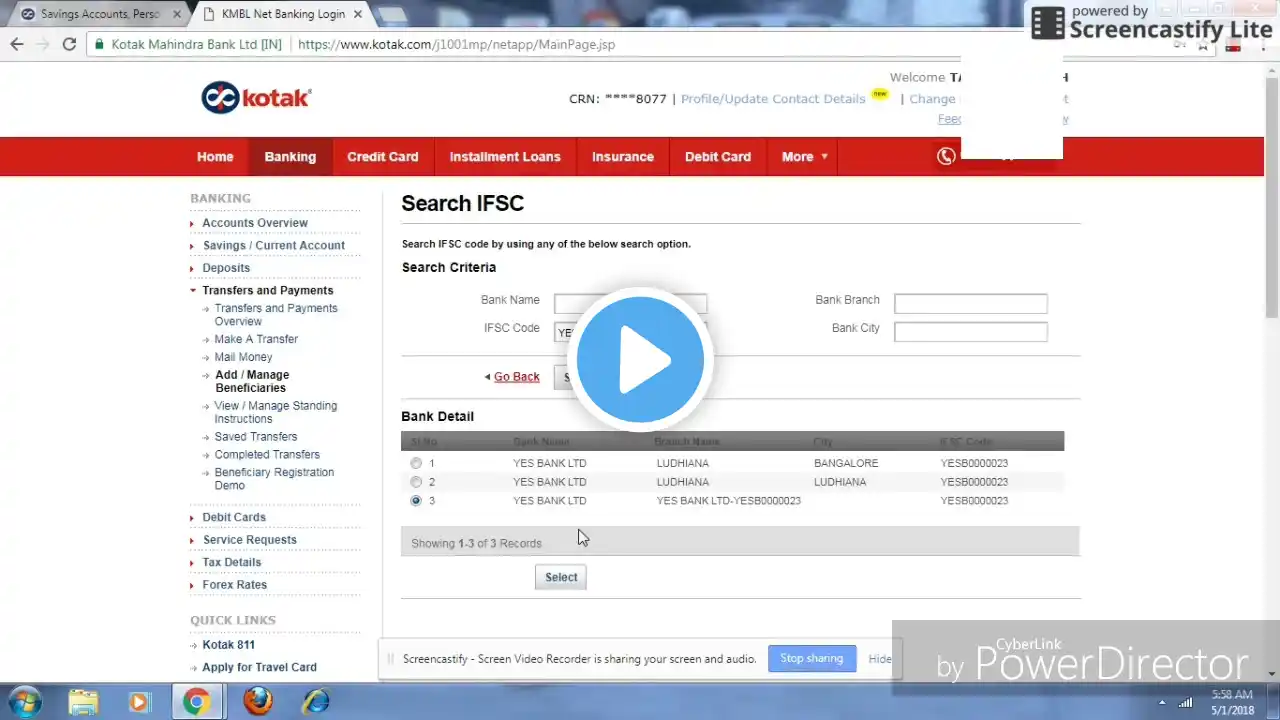Open the Installment Loans menu item
Image resolution: width=1280 pixels, height=720 pixels.
(x=505, y=157)
